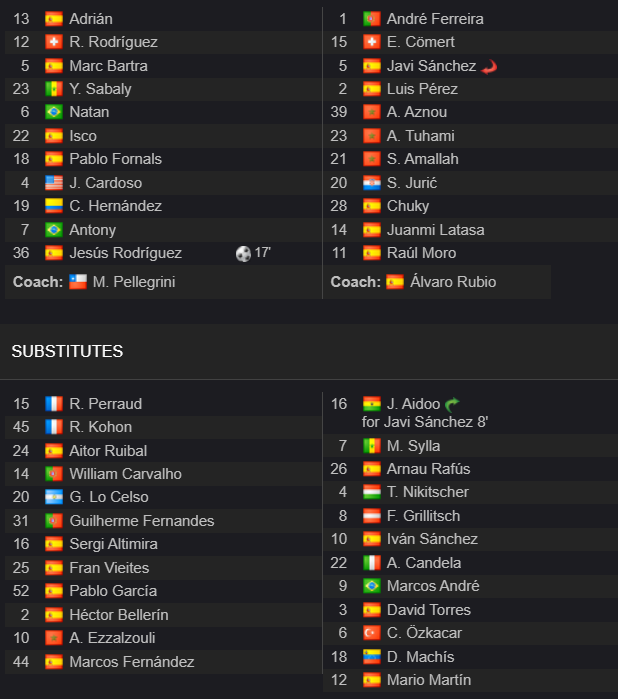
Task: Open William Carvalho's player profile
Action: point(126,474)
